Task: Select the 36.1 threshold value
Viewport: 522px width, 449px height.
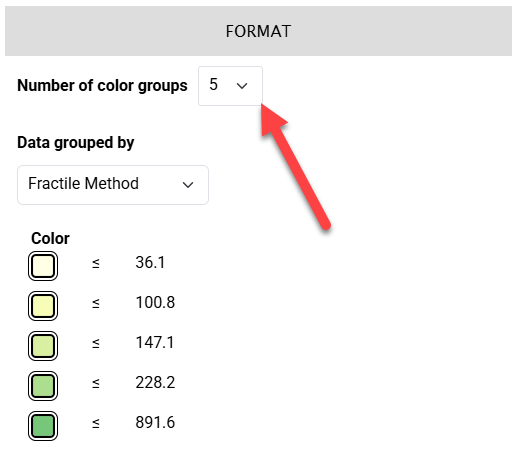Action: tap(150, 262)
